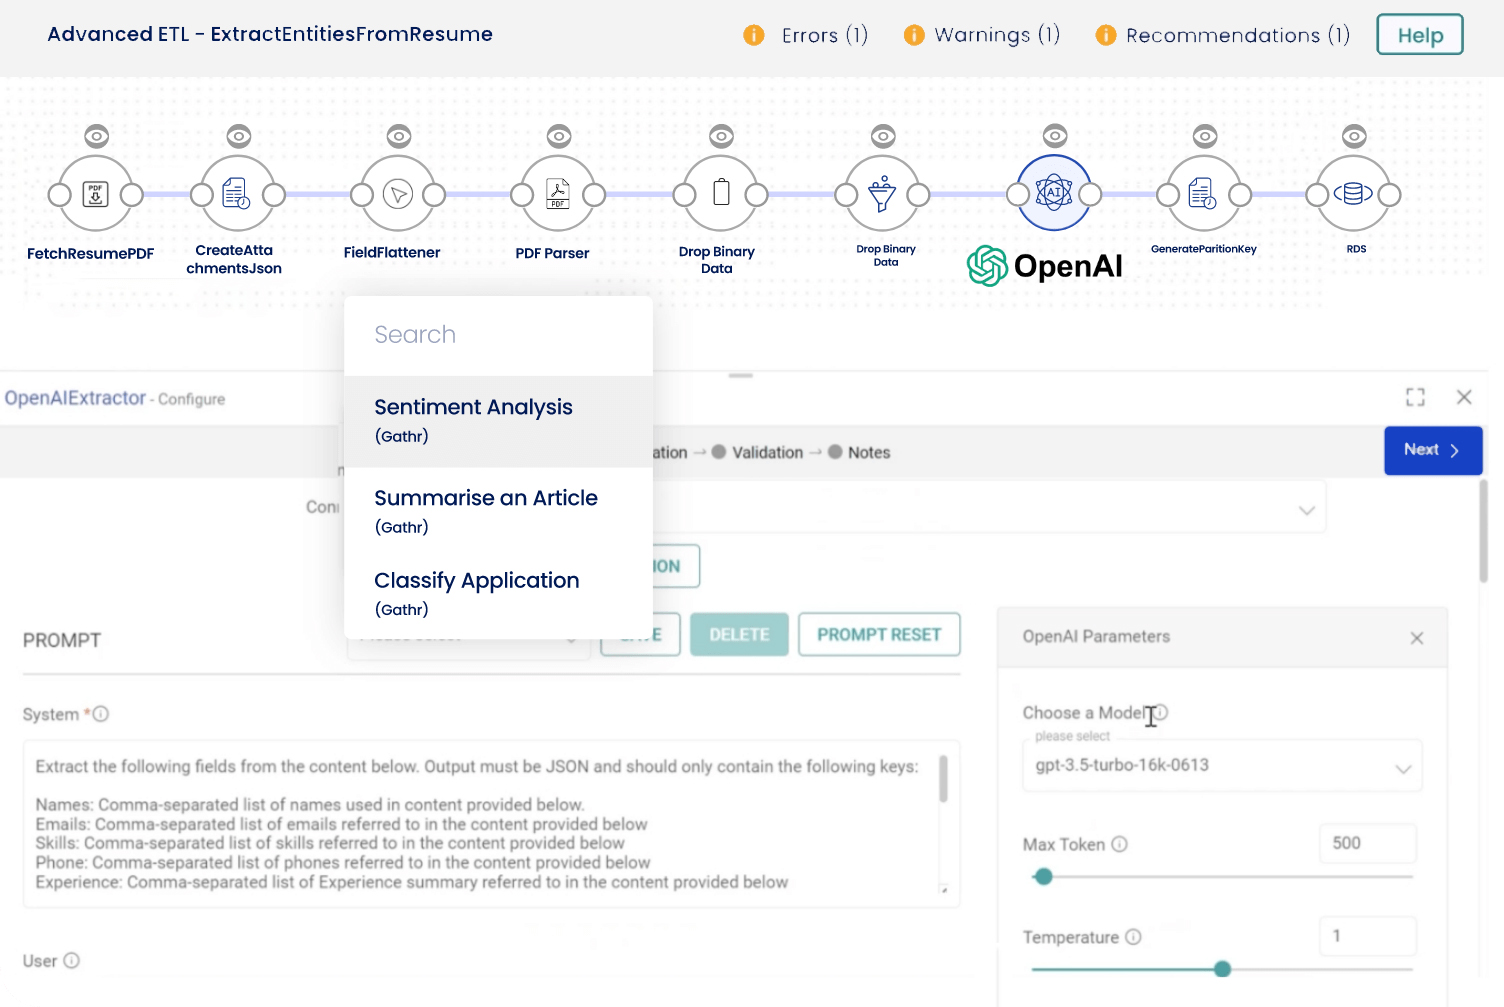Select the FetchResumePDF node icon
This screenshot has height=1007, width=1504.
[x=96, y=194]
